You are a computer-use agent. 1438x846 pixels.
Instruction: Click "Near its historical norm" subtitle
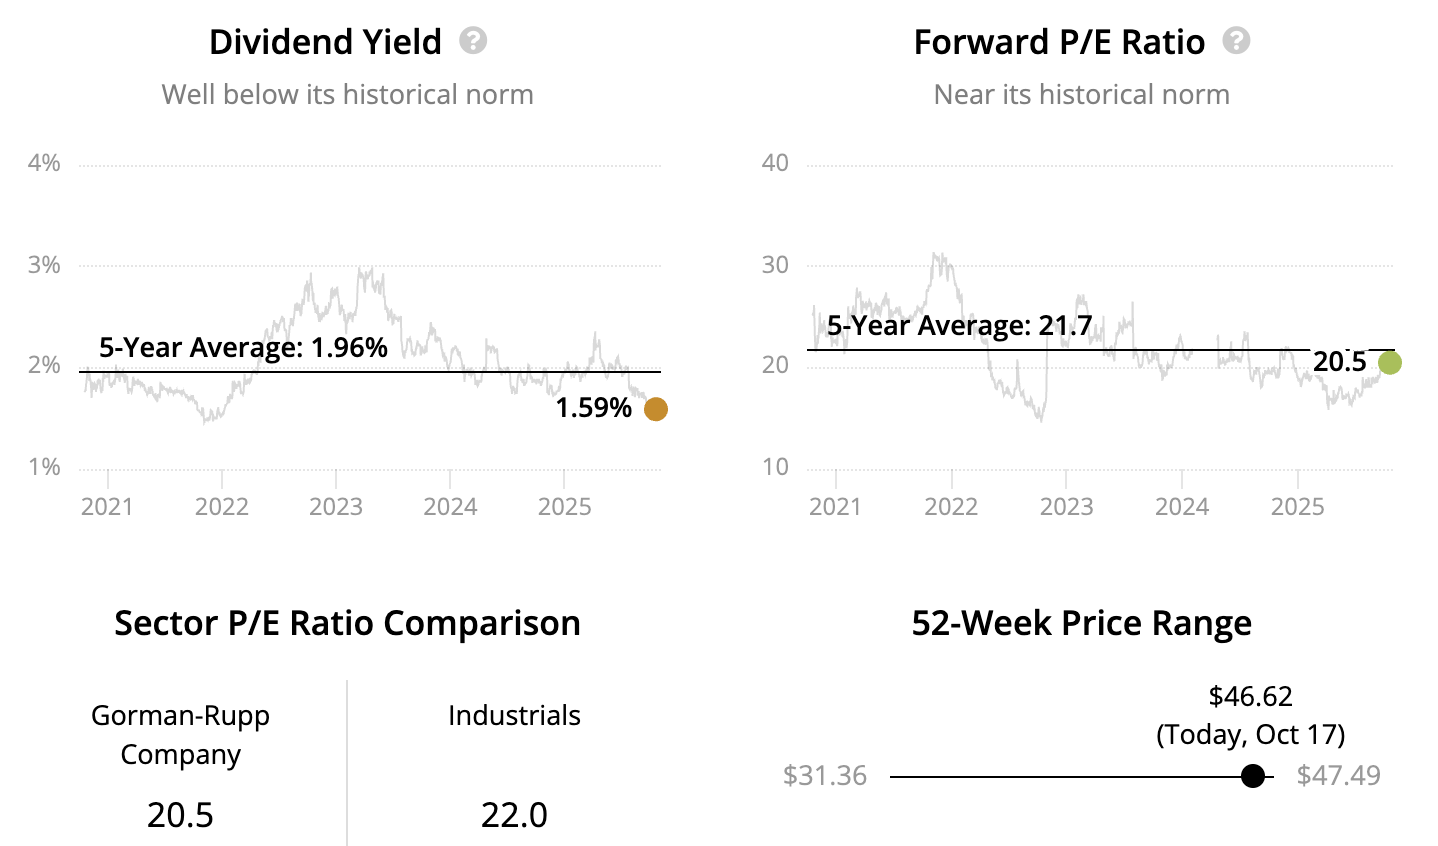[x=1081, y=94]
